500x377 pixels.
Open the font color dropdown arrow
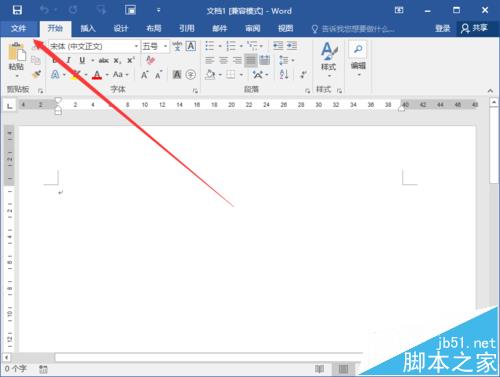(107, 75)
